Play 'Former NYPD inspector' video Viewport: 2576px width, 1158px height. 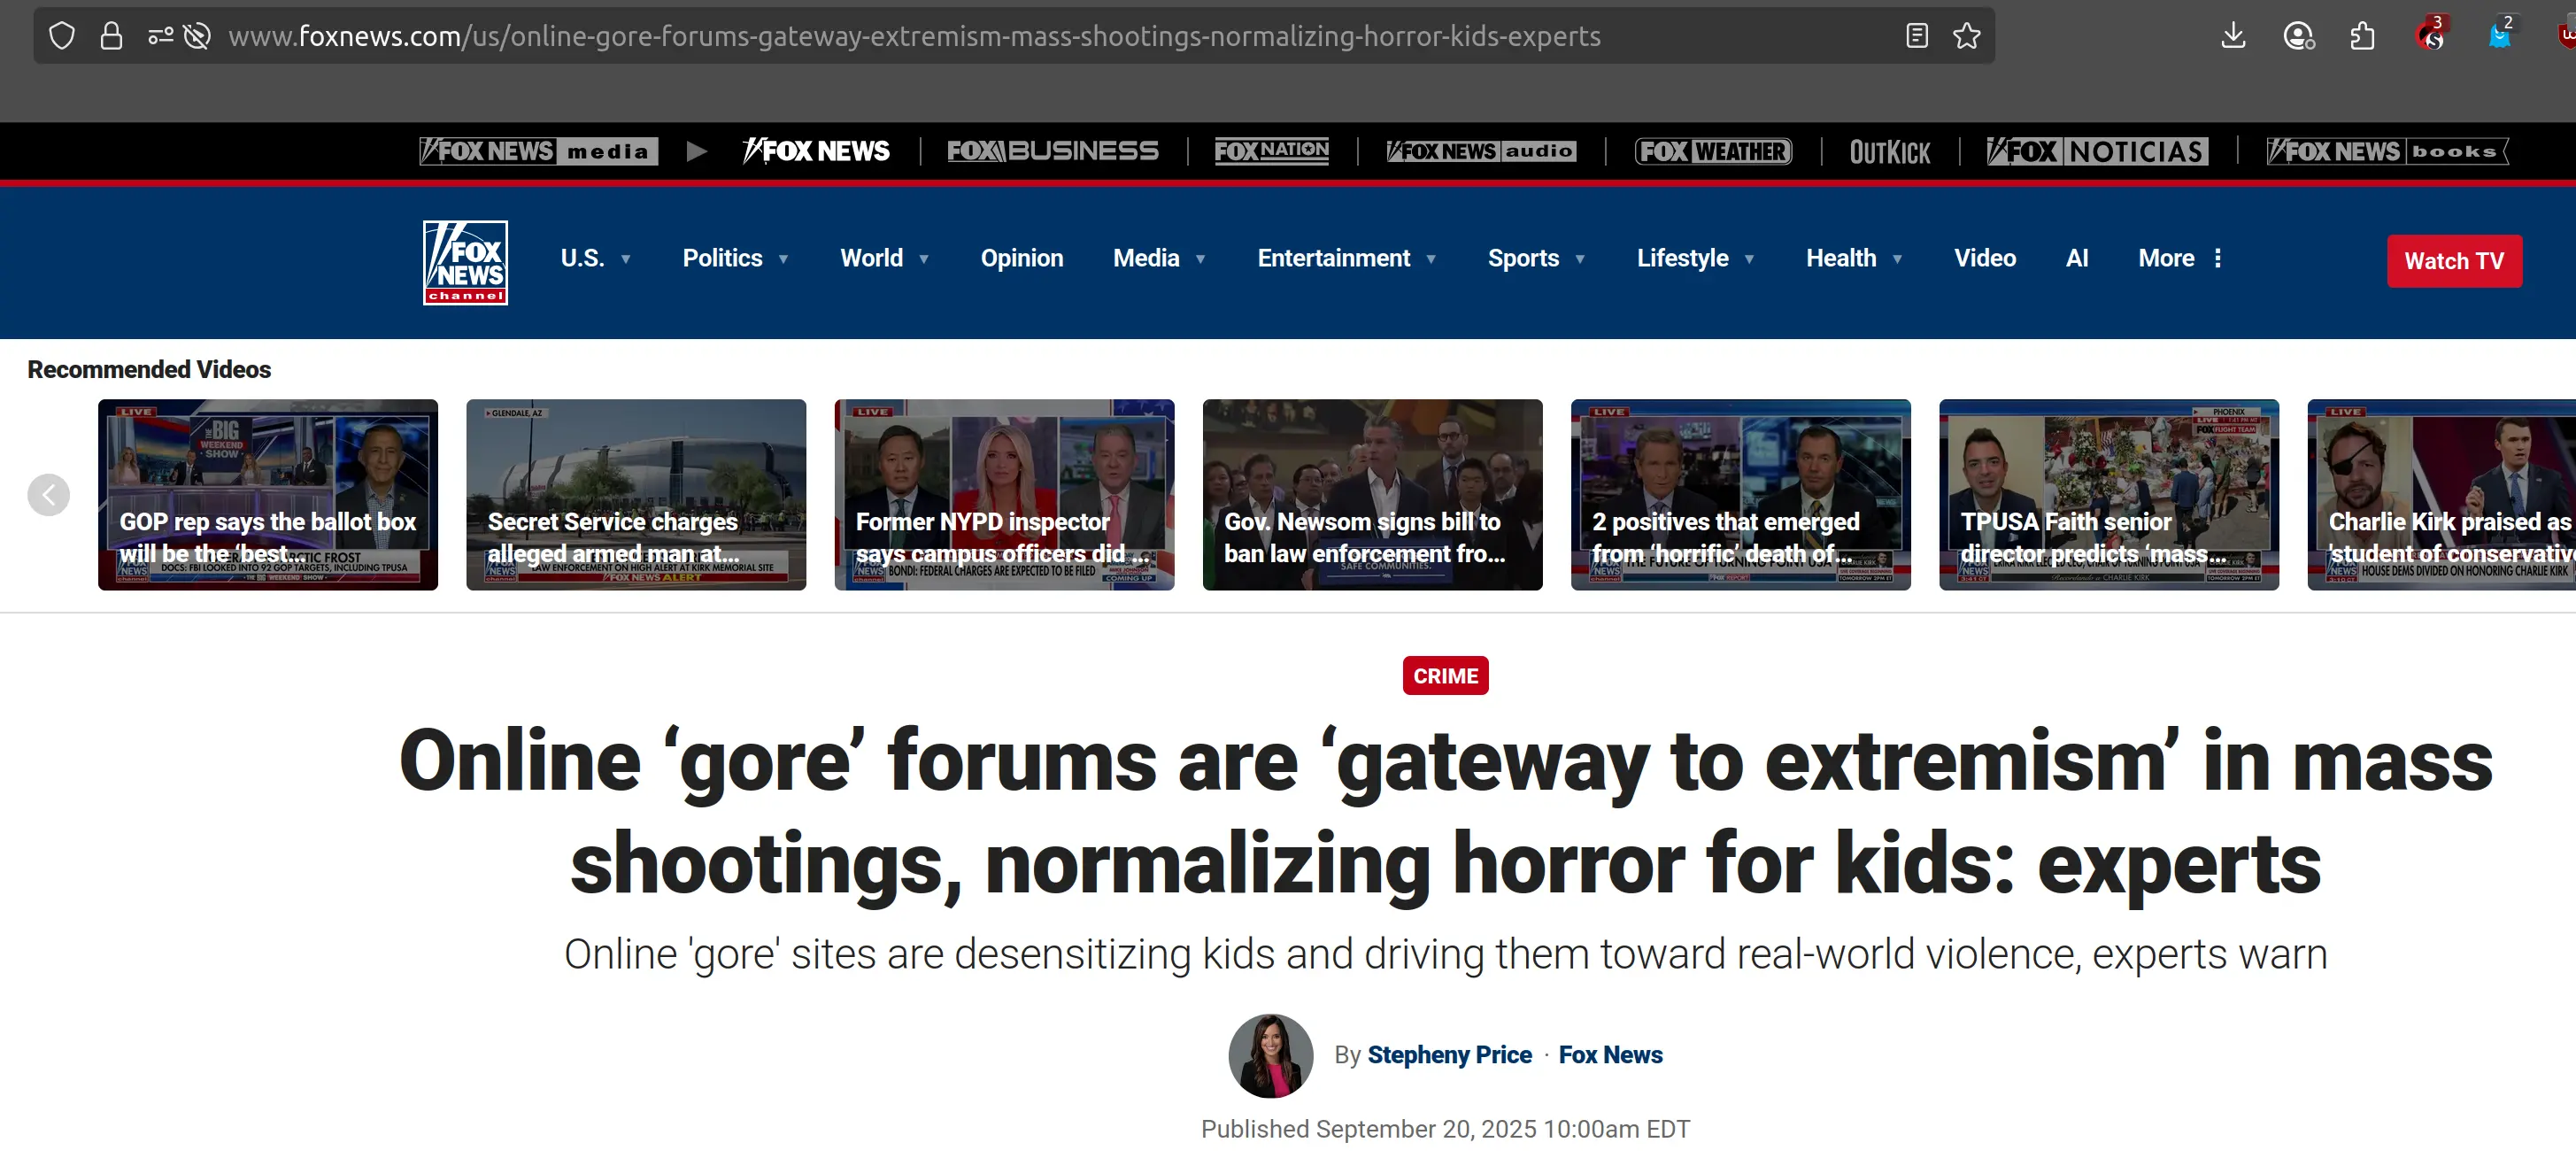pos(1004,494)
